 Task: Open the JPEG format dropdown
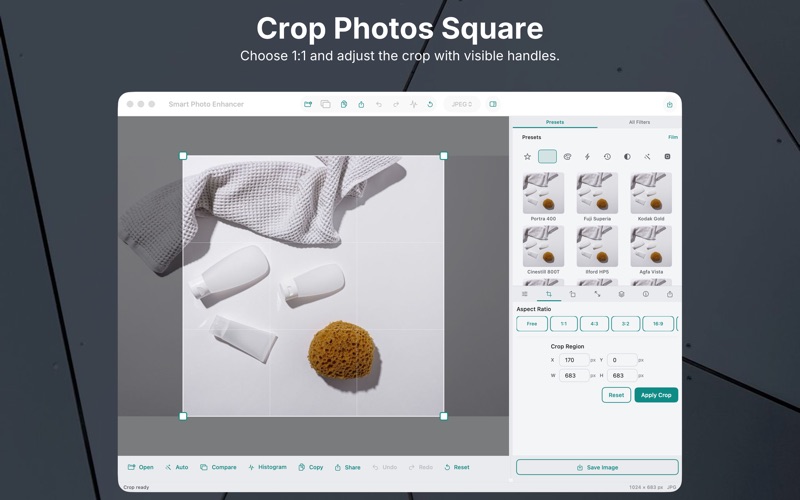[x=462, y=104]
